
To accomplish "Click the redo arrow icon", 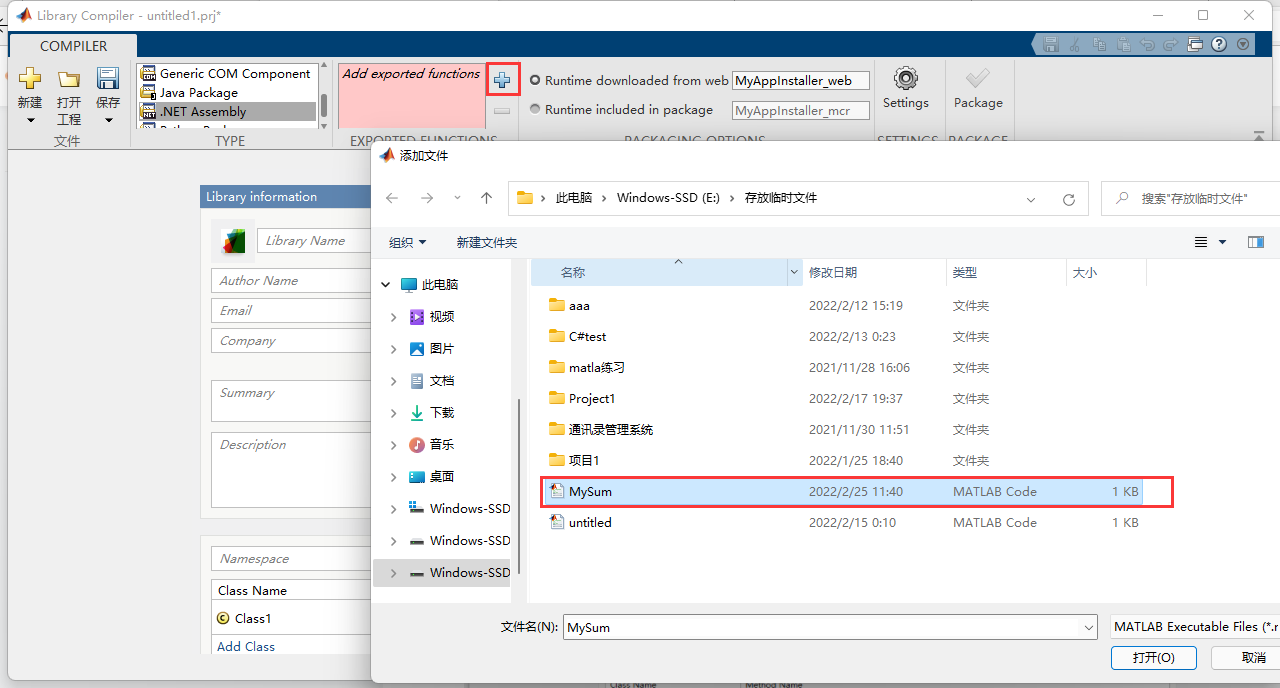I will [x=1171, y=44].
